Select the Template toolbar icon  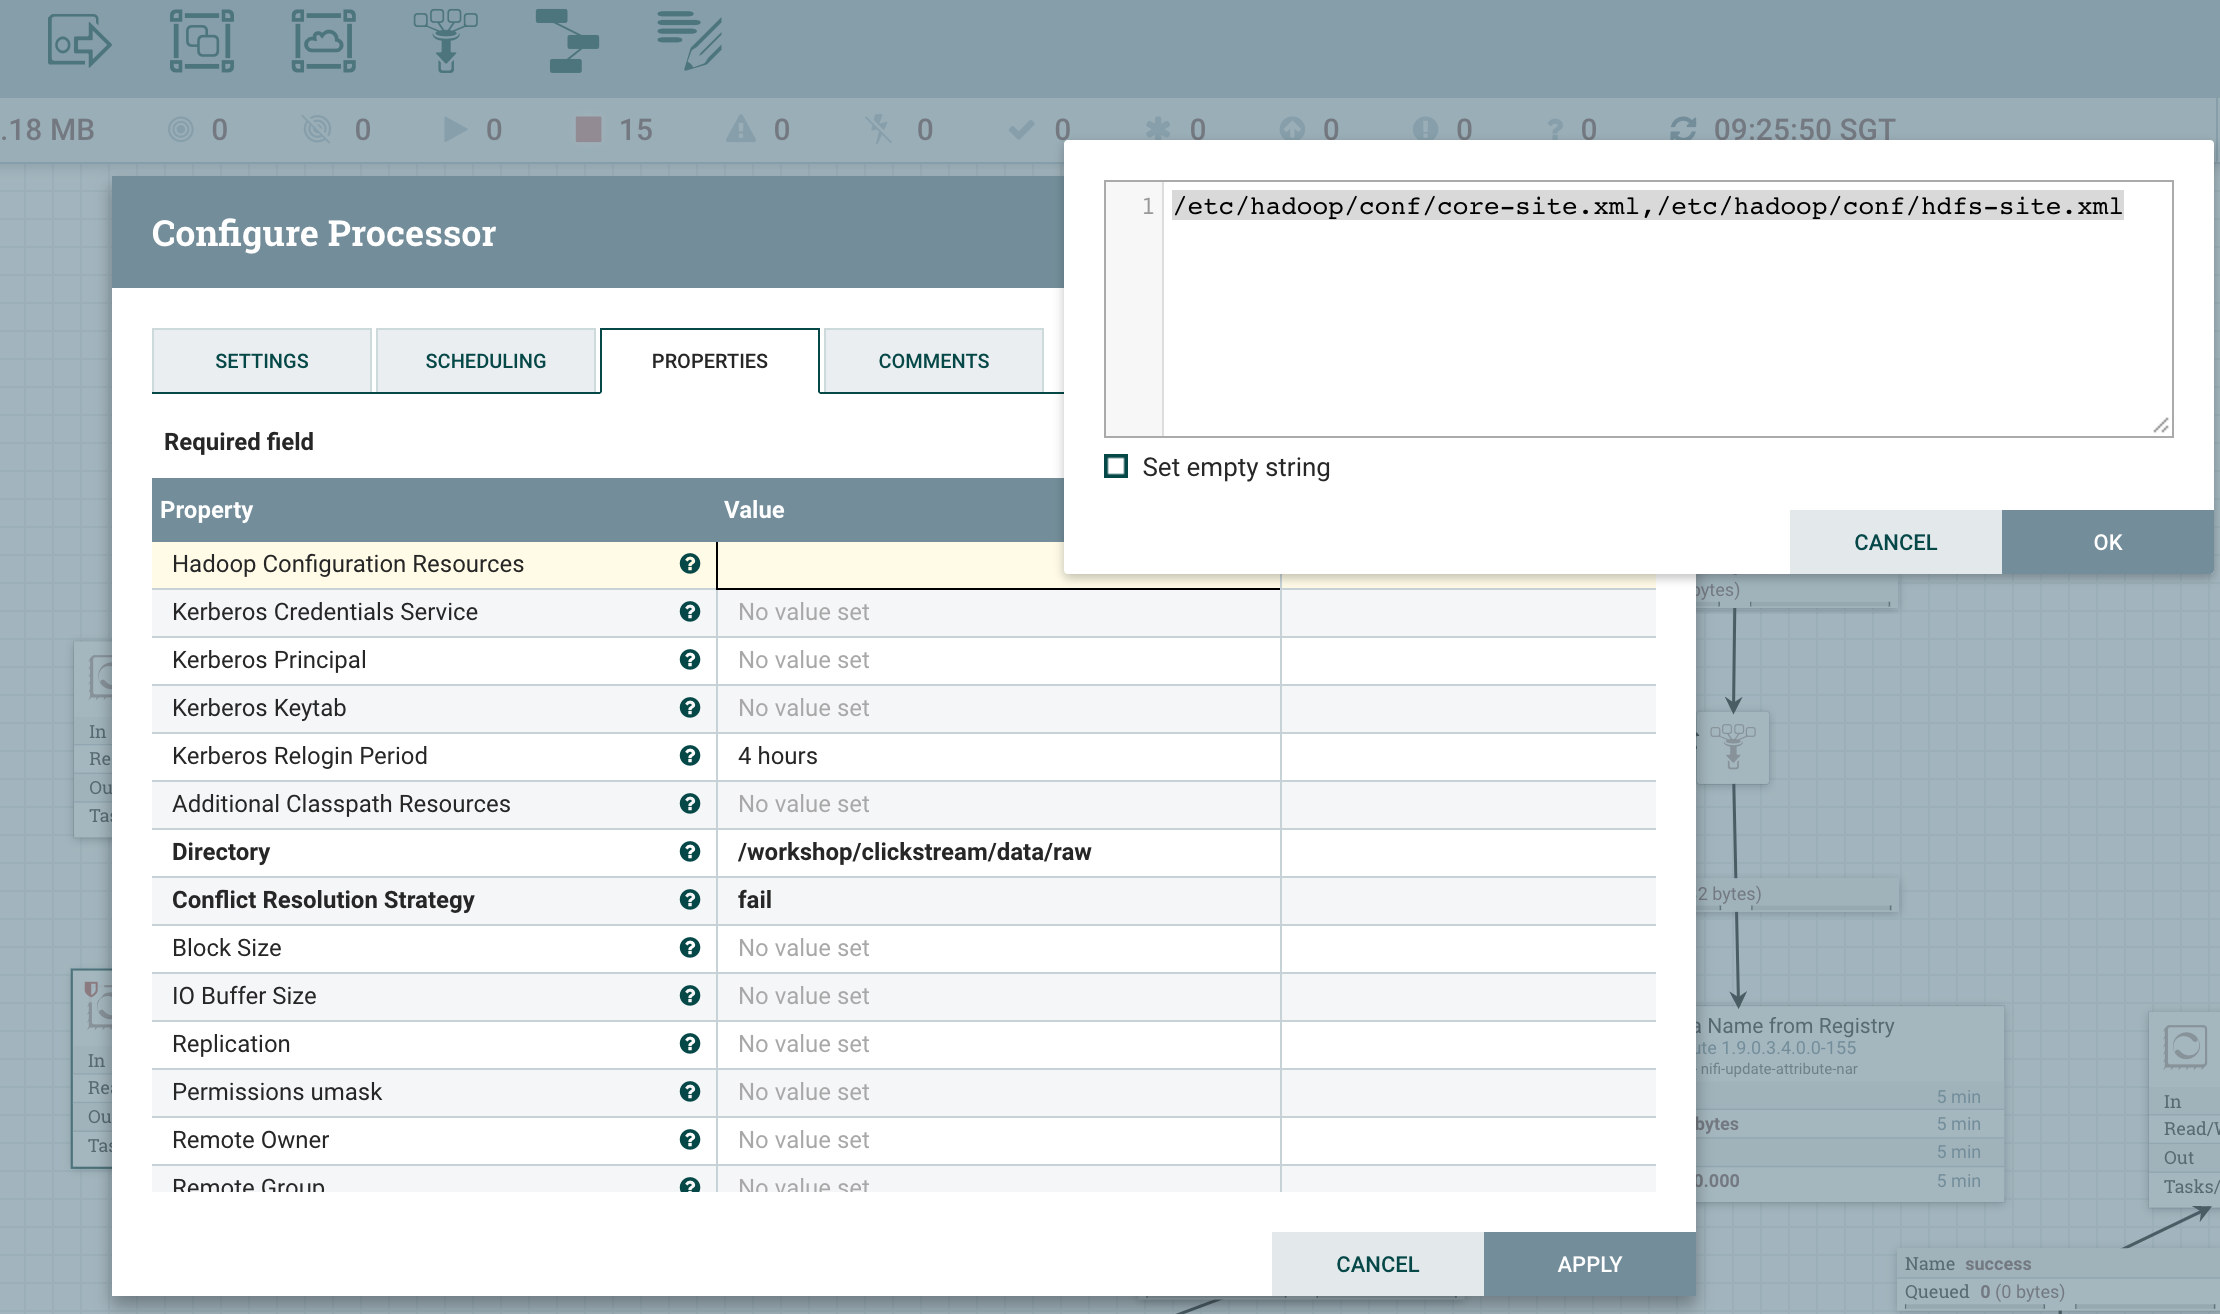pyautogui.click(x=567, y=41)
